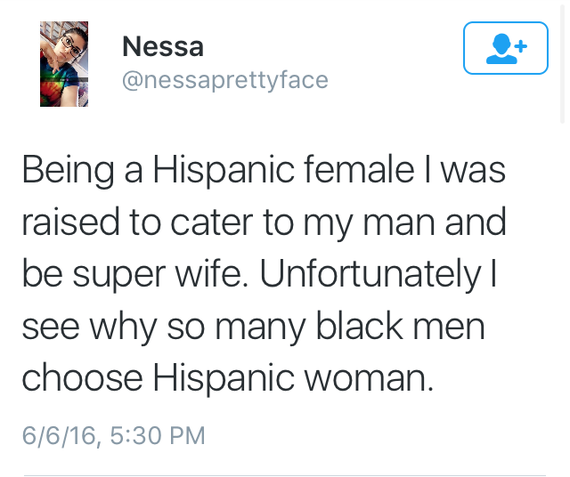The image size is (570, 477).
Task: Click the plus sign in the follow icon
Action: 521,46
